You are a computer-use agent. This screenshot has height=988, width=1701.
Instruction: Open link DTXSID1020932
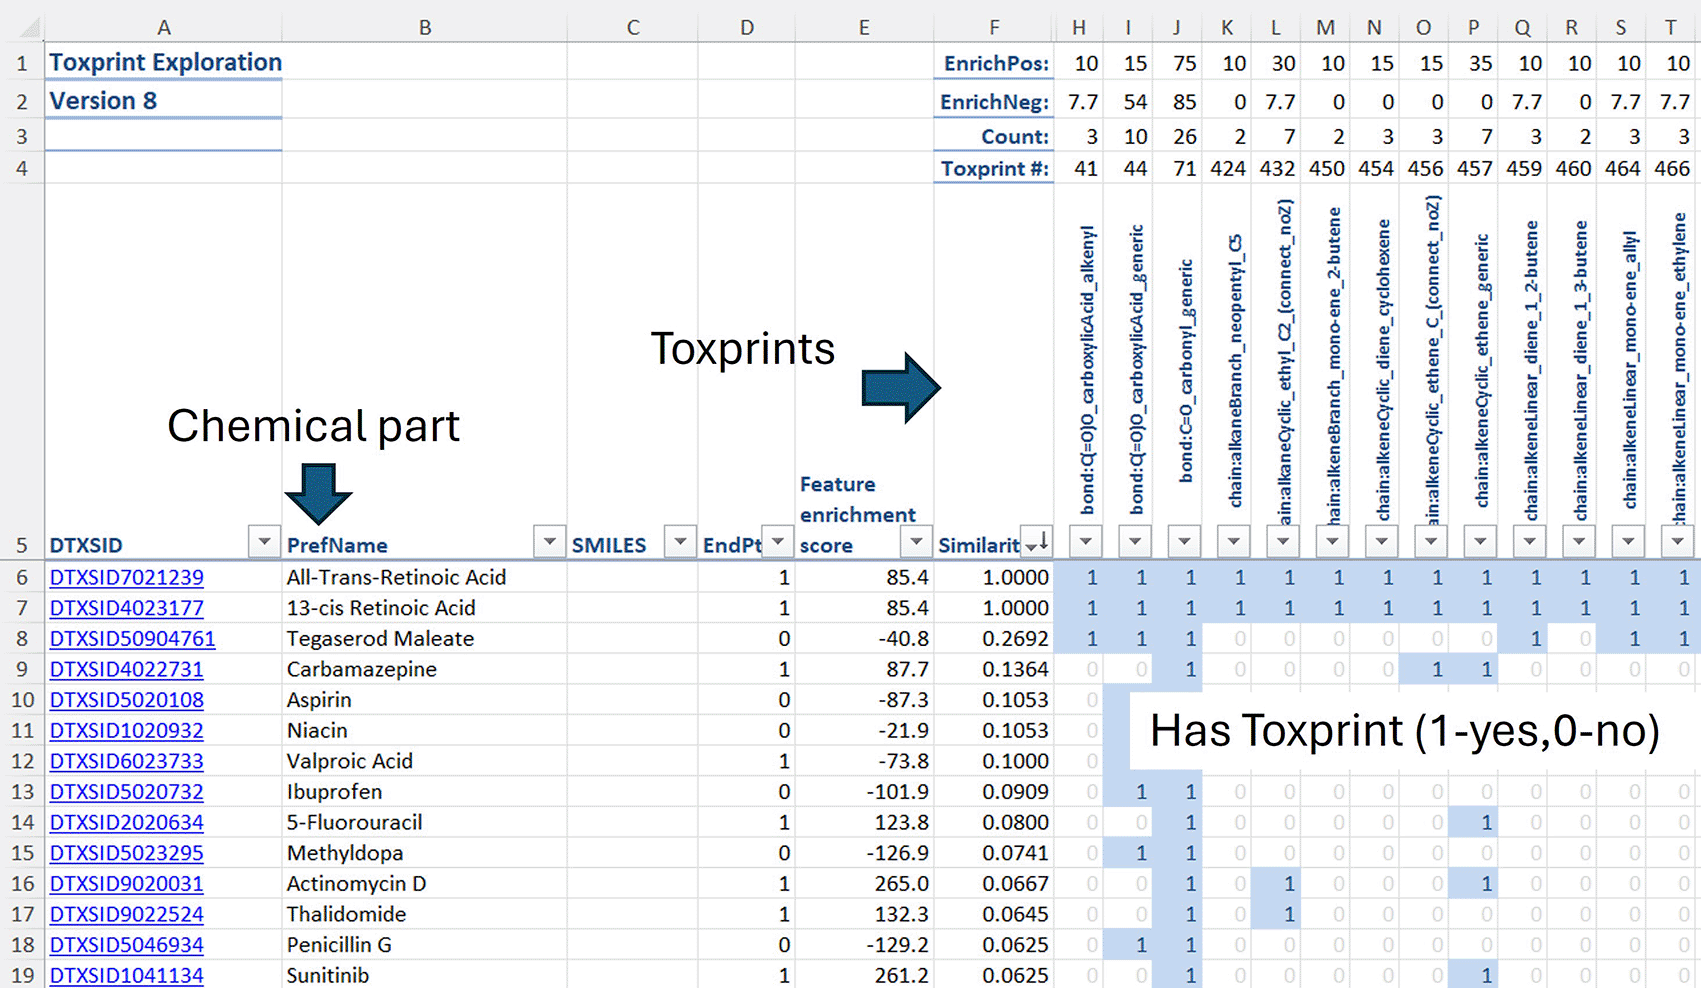127,730
